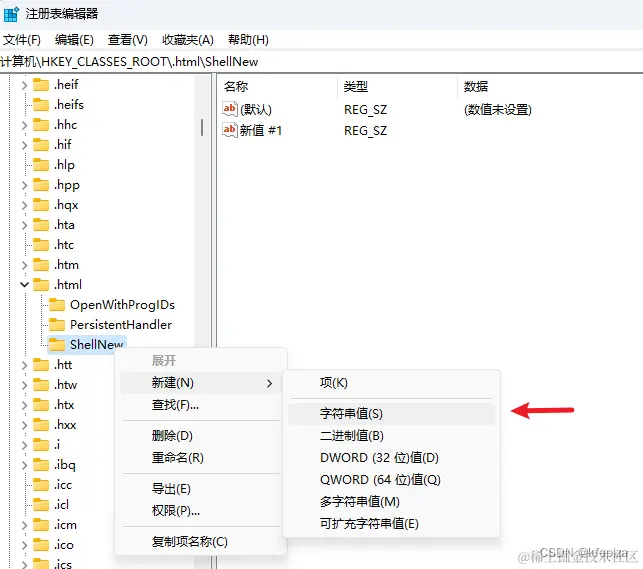This screenshot has height=569, width=643.
Task: Click the registry path address bar
Action: 322,61
